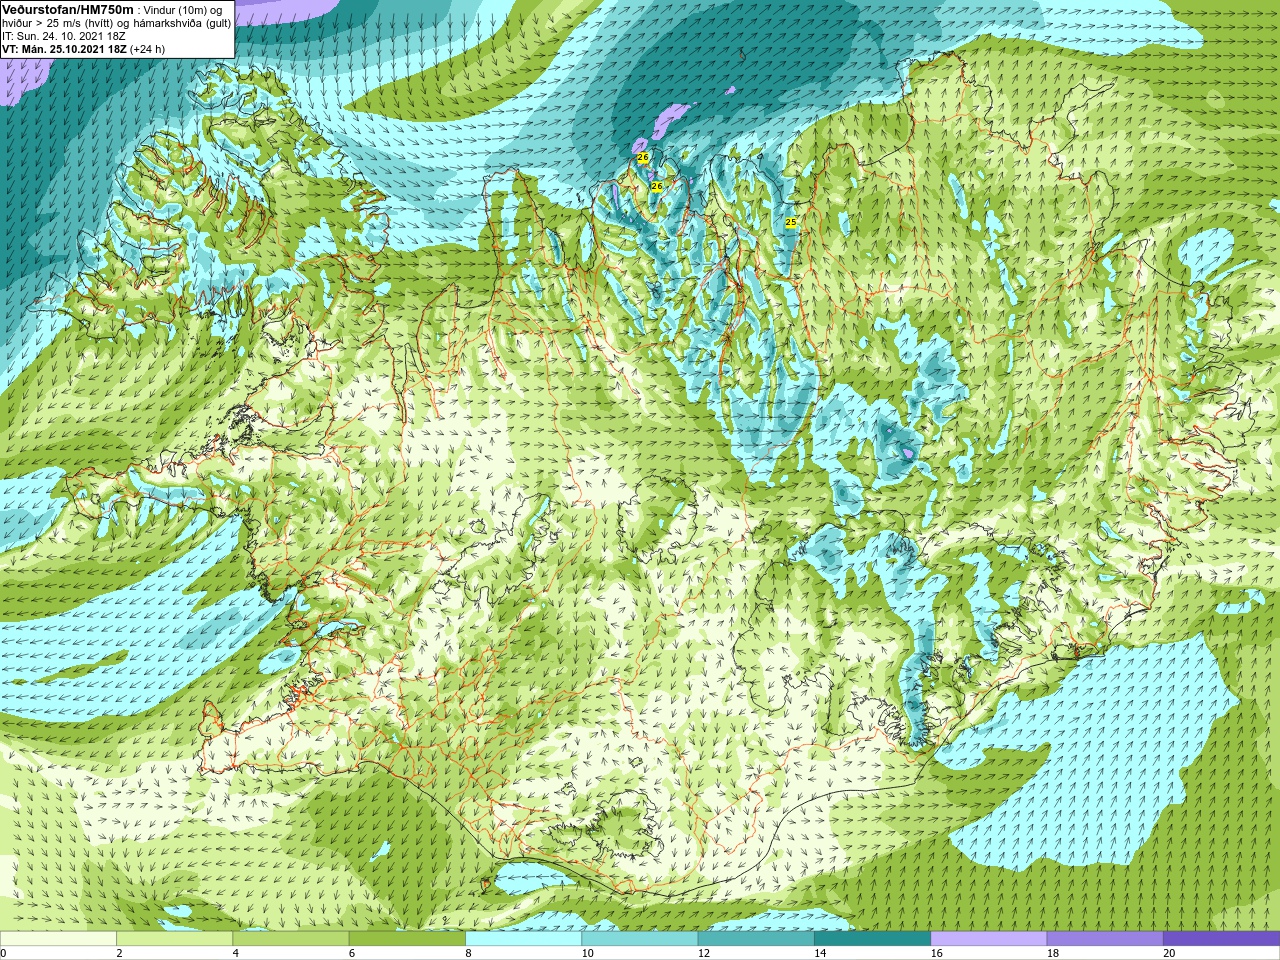Image resolution: width=1280 pixels, height=960 pixels.
Task: Click the 10–12 m/s turquoise legend swatch
Action: (639, 939)
